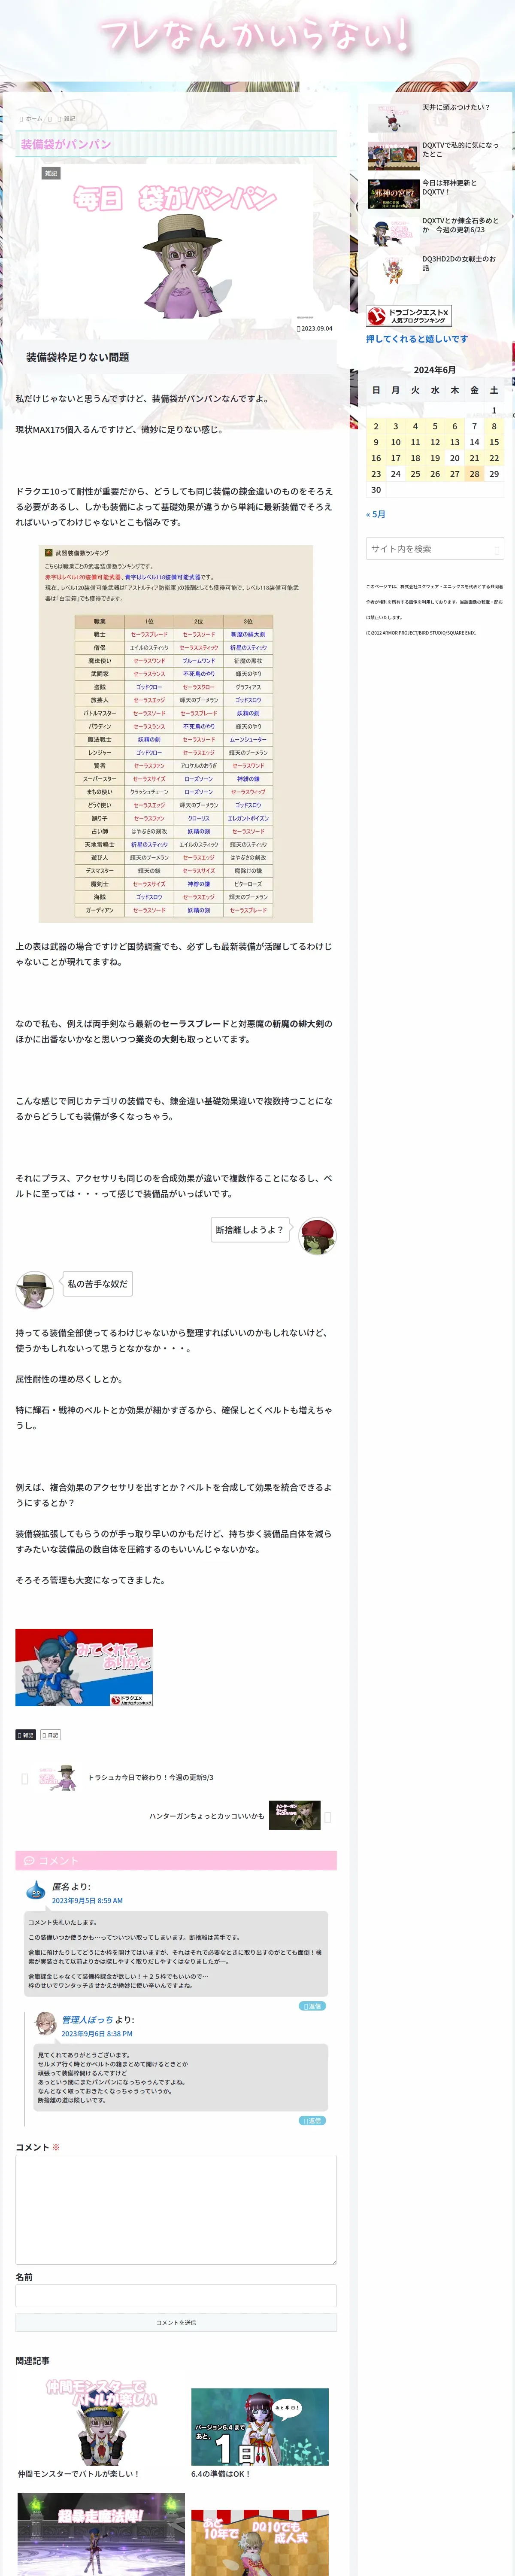Click the Dragon Quest X blog ranking banner
515x2576 pixels.
pos(408,316)
